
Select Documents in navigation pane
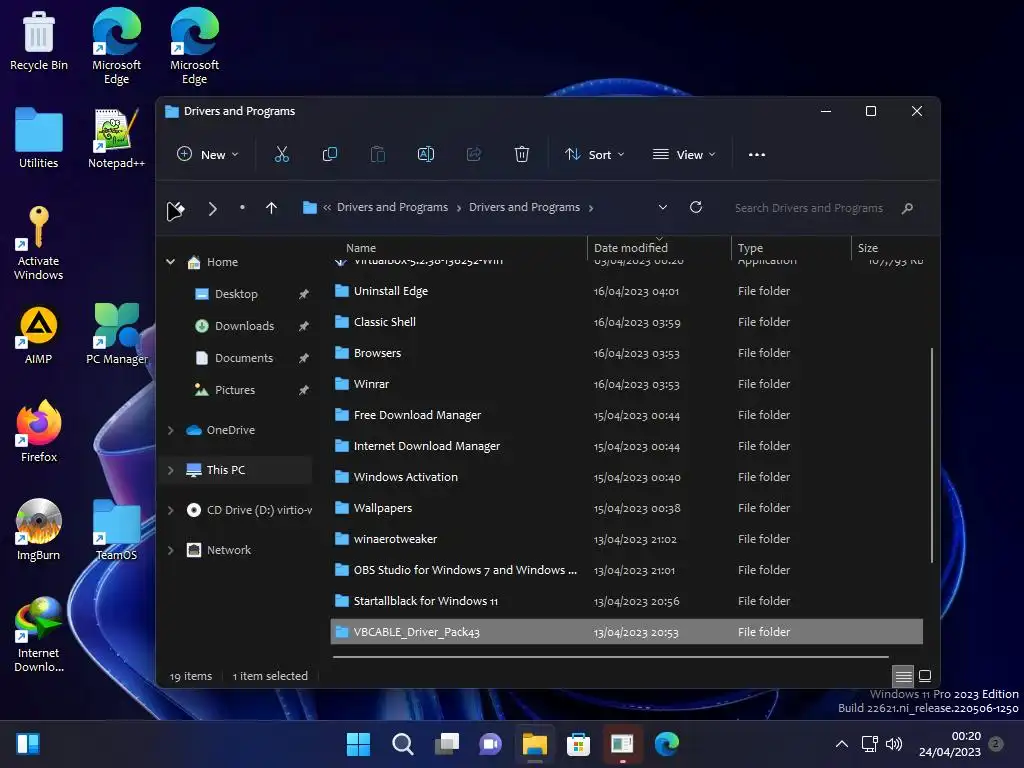click(244, 358)
